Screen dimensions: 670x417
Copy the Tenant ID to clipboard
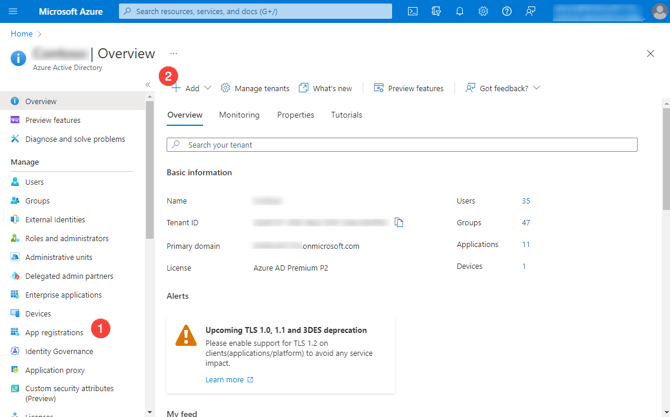click(x=399, y=223)
